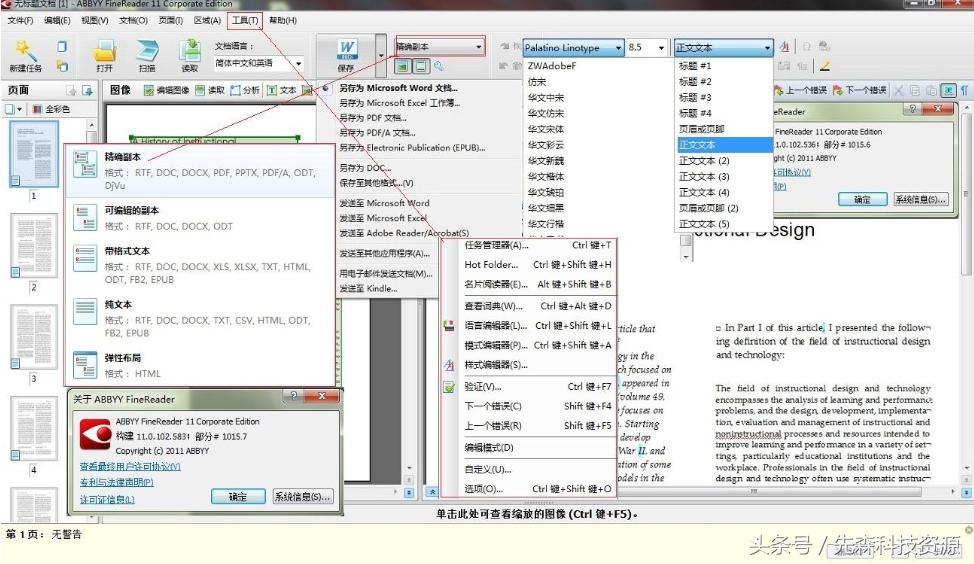The width and height of the screenshot is (974, 564).
Task: Open the 精确副本 layout mode dropdown
Action: [x=439, y=47]
